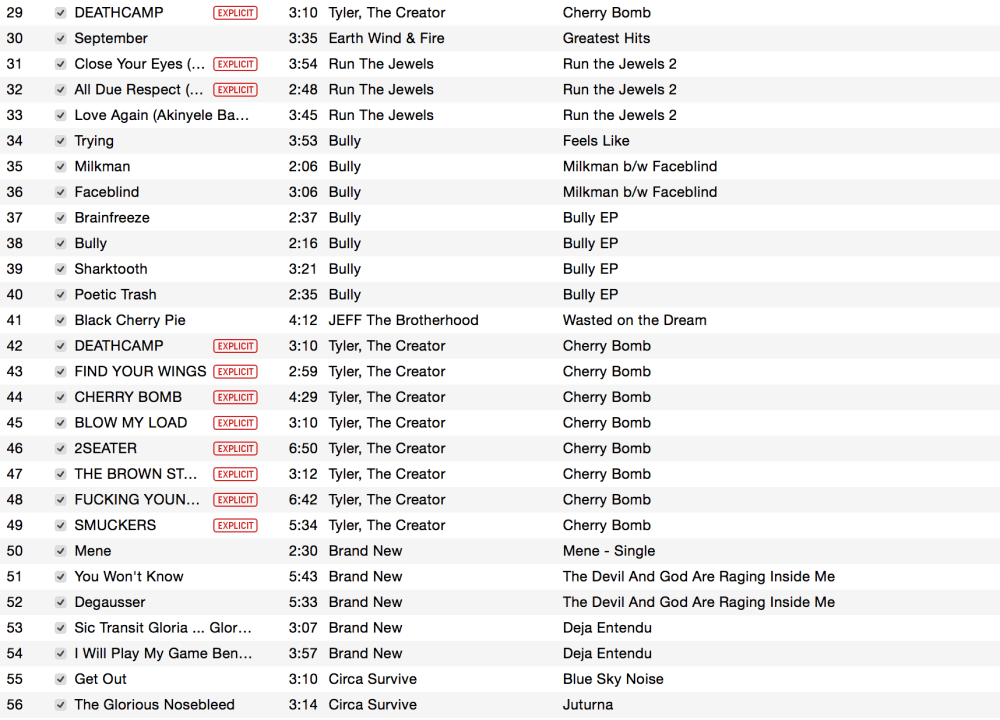This screenshot has height=720, width=1000.
Task: Toggle the checkbox beside Get Out
Action: (x=61, y=680)
